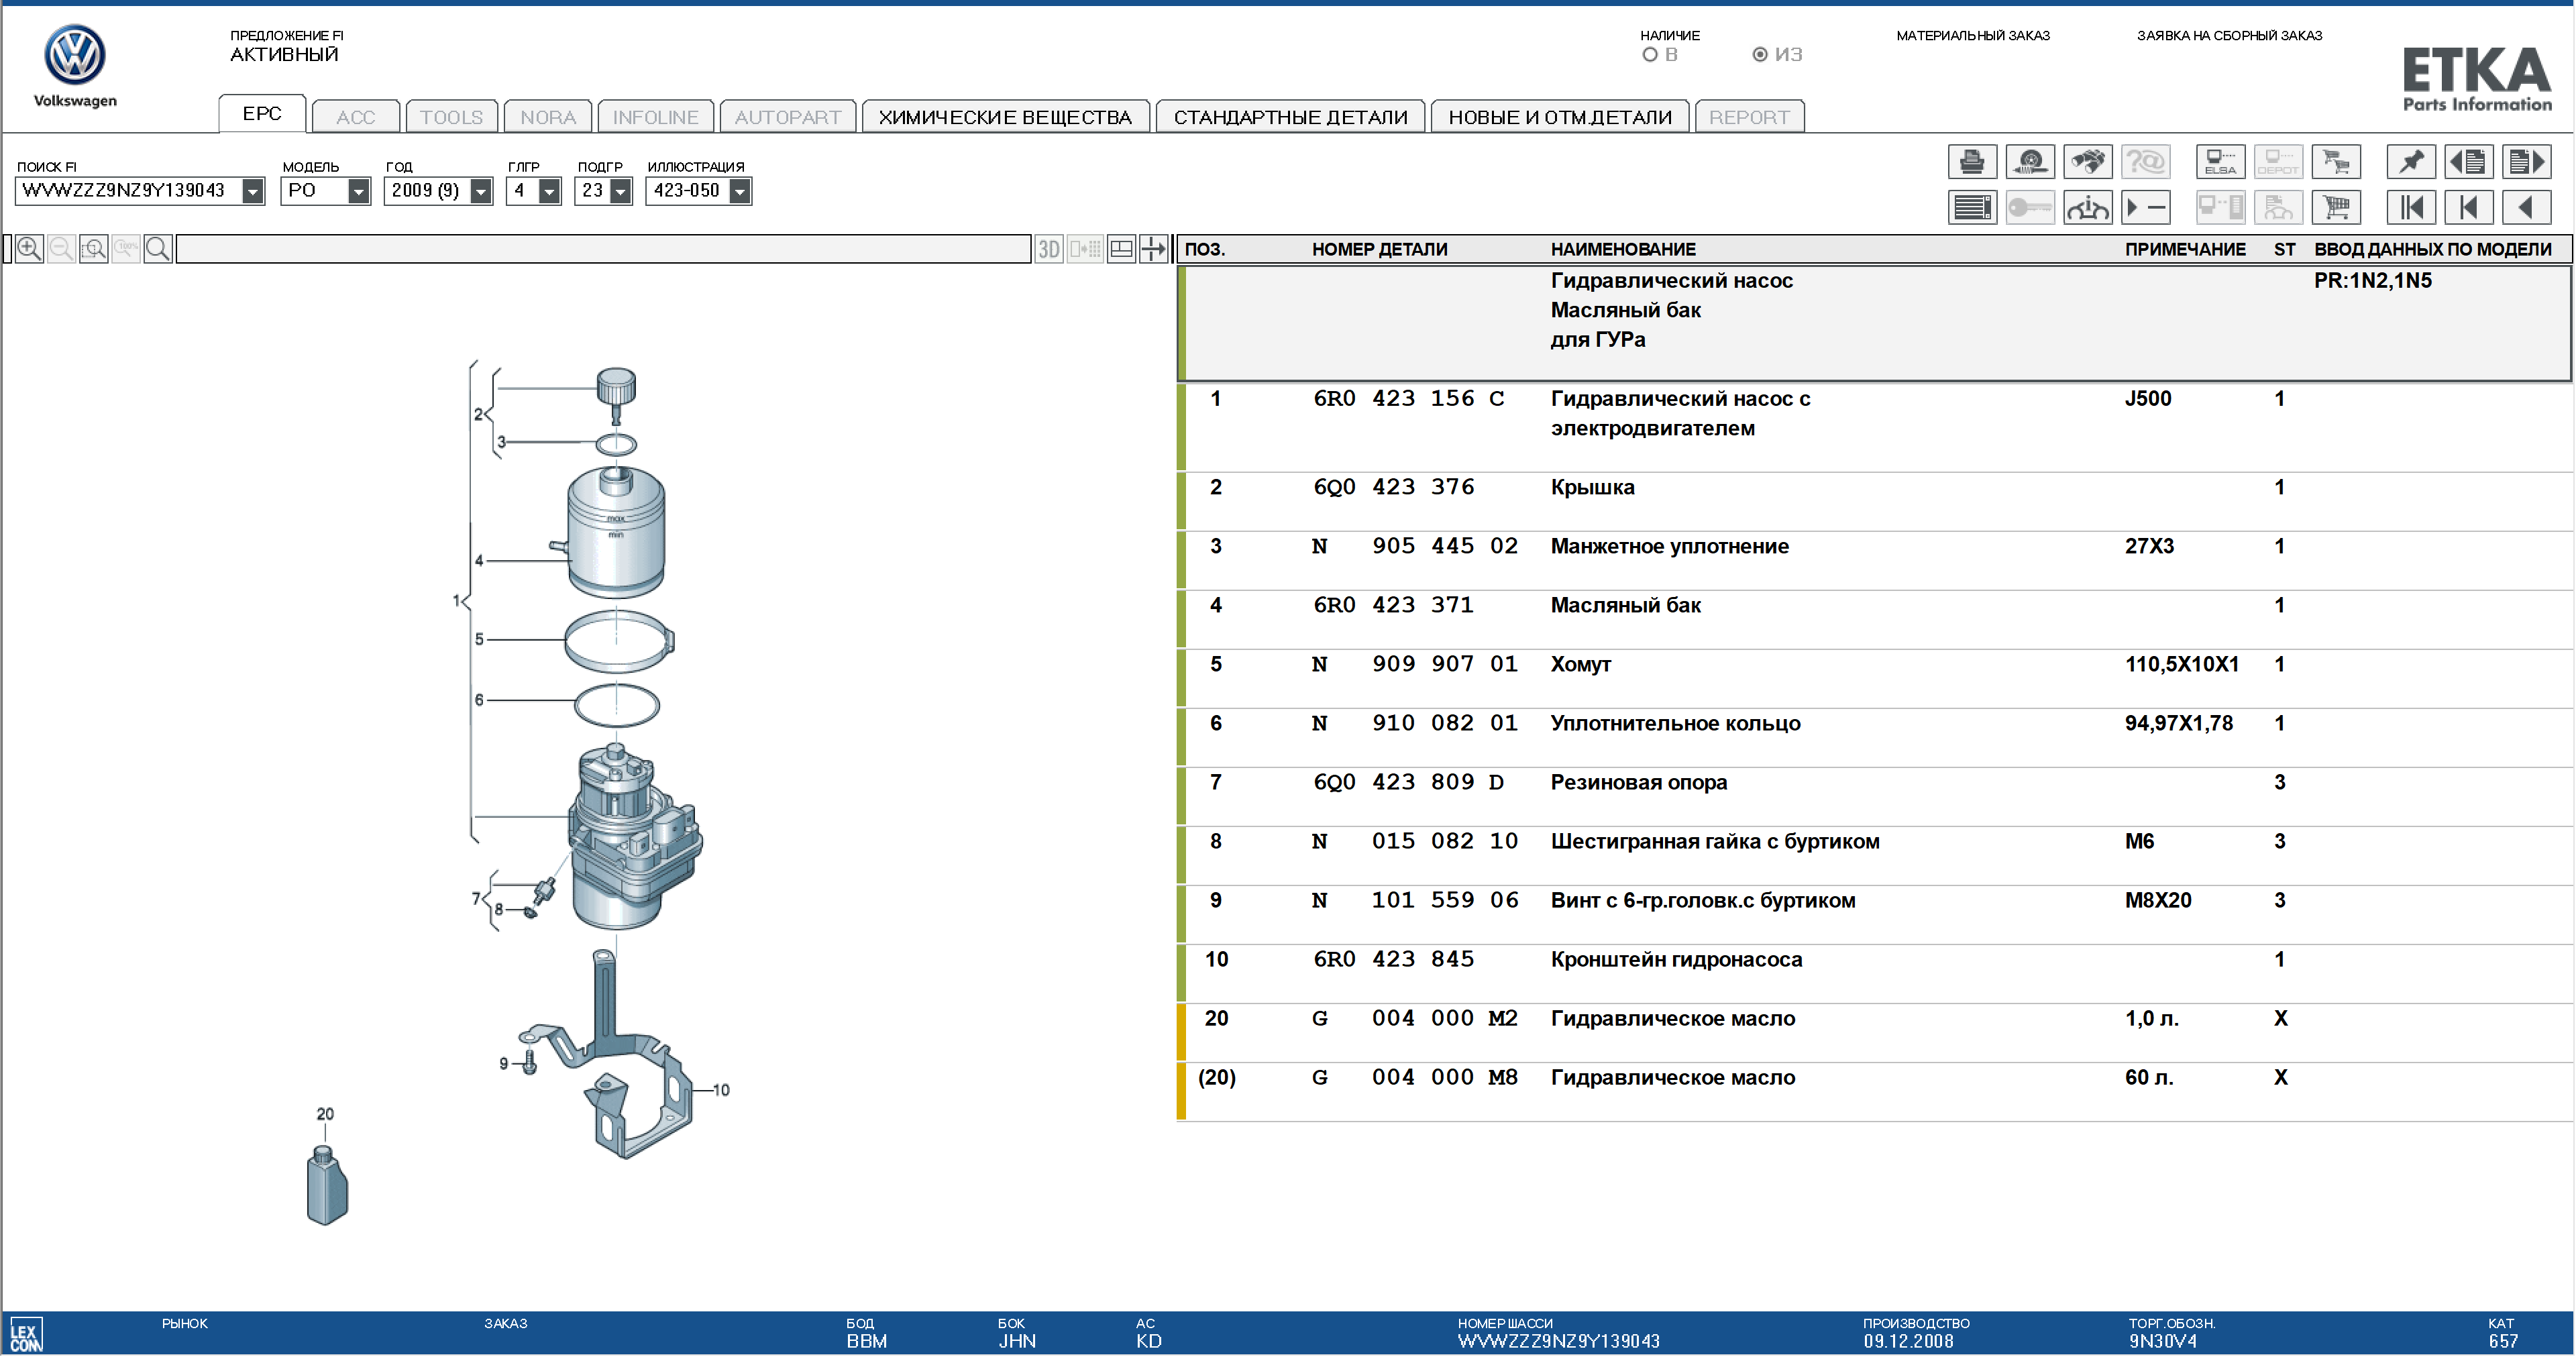Switch to the ХИМИЧЕСКИЕ ВЕЩЕСТВА tab
Viewport: 2576px width, 1357px height.
(x=1005, y=117)
